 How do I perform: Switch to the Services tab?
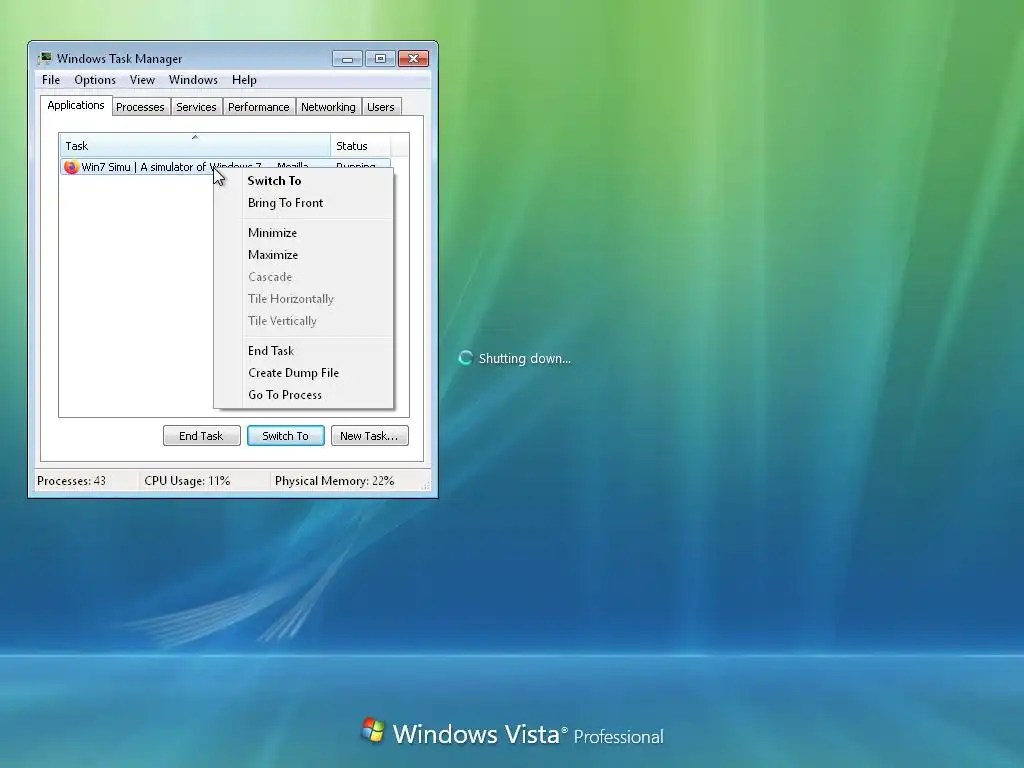click(x=196, y=107)
